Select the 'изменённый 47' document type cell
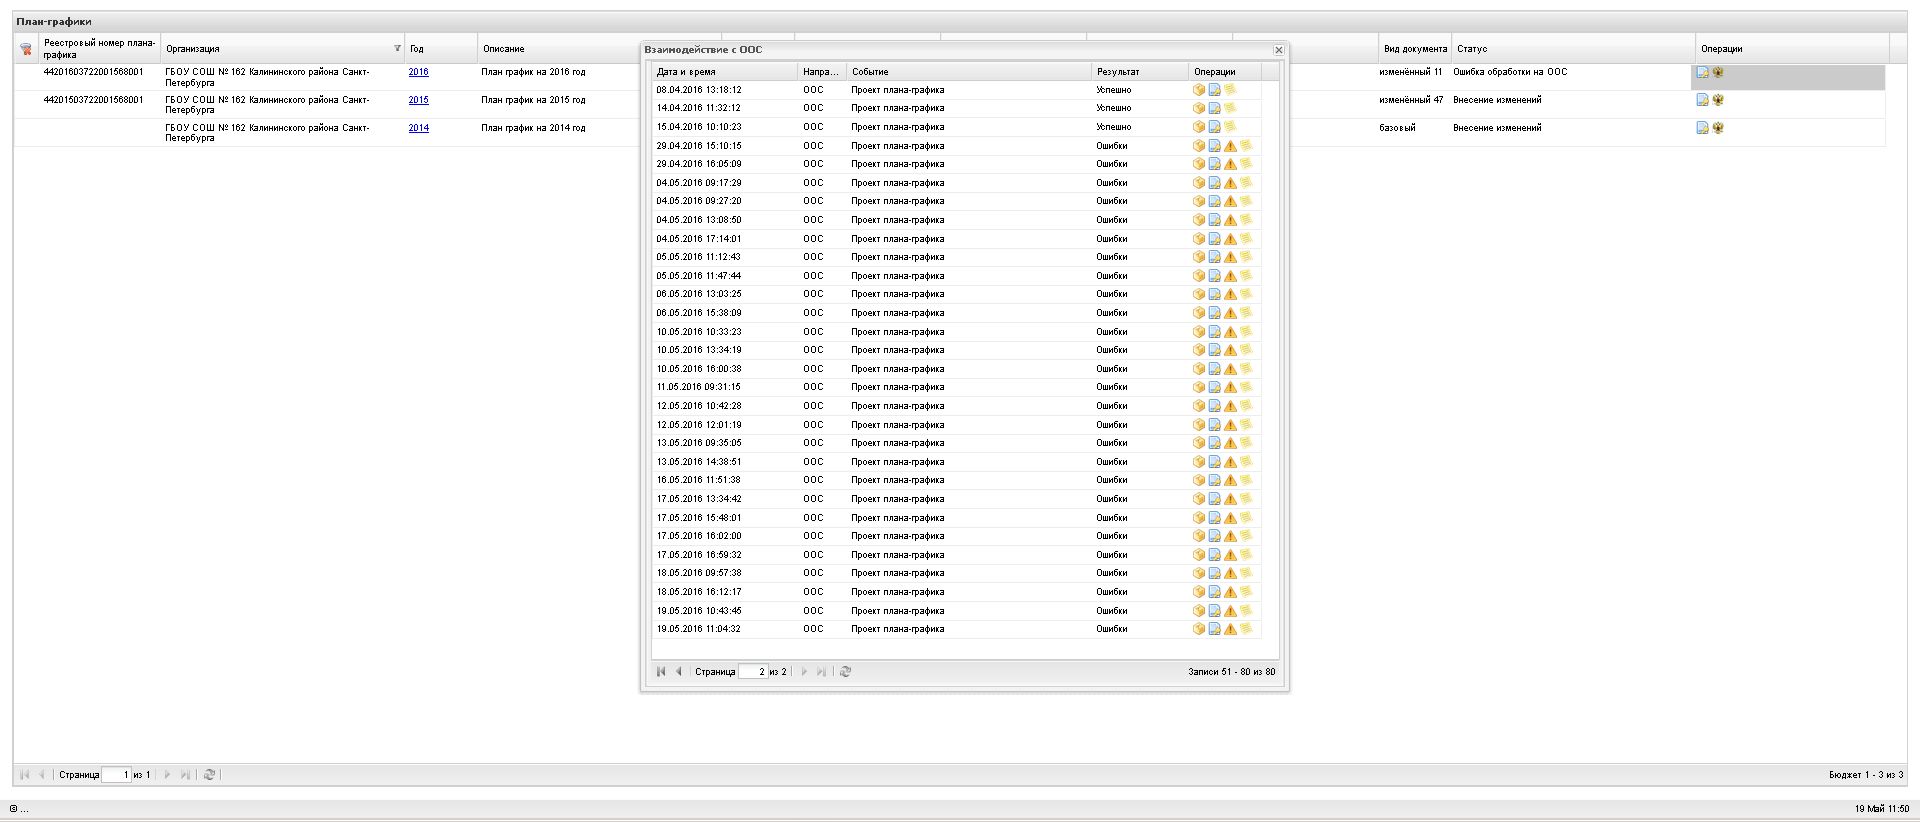Viewport: 1920px width, 822px height. (1411, 100)
